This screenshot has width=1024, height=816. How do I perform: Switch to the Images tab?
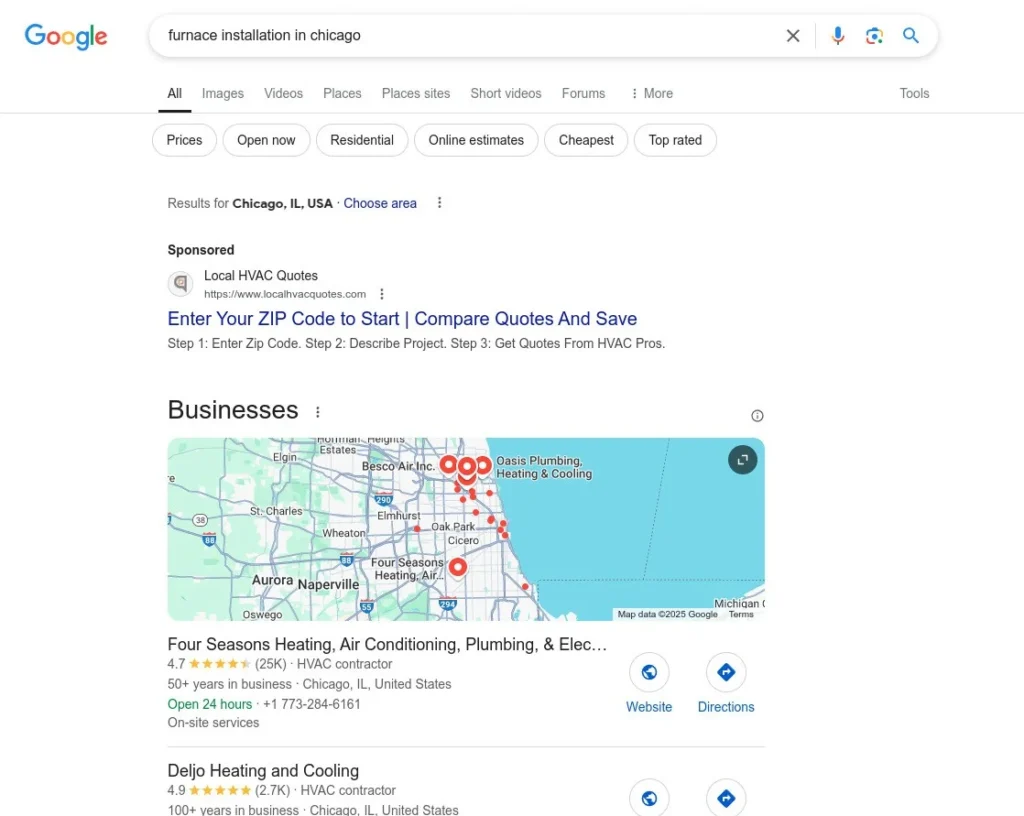coord(222,93)
